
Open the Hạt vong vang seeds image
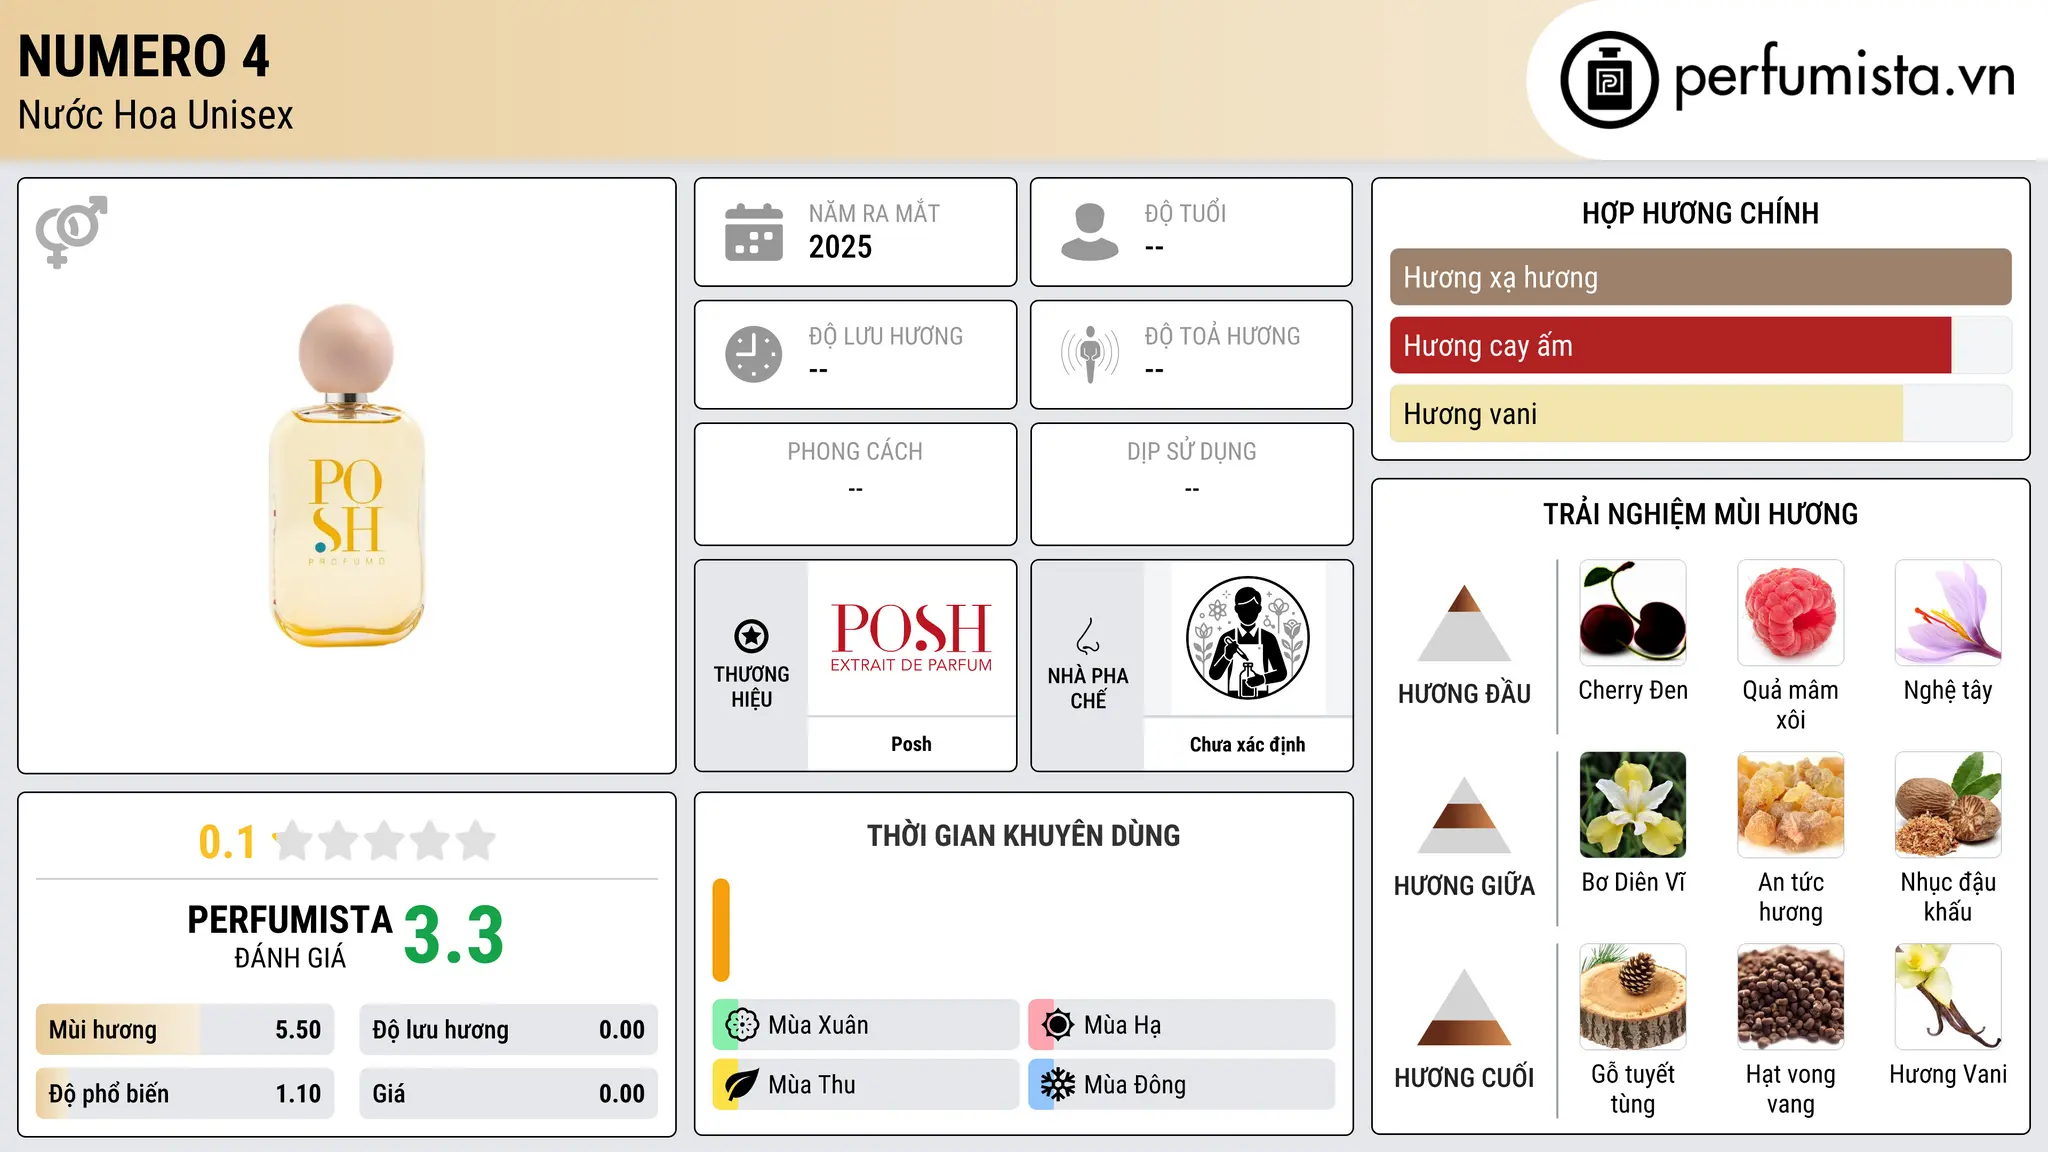pyautogui.click(x=1790, y=997)
